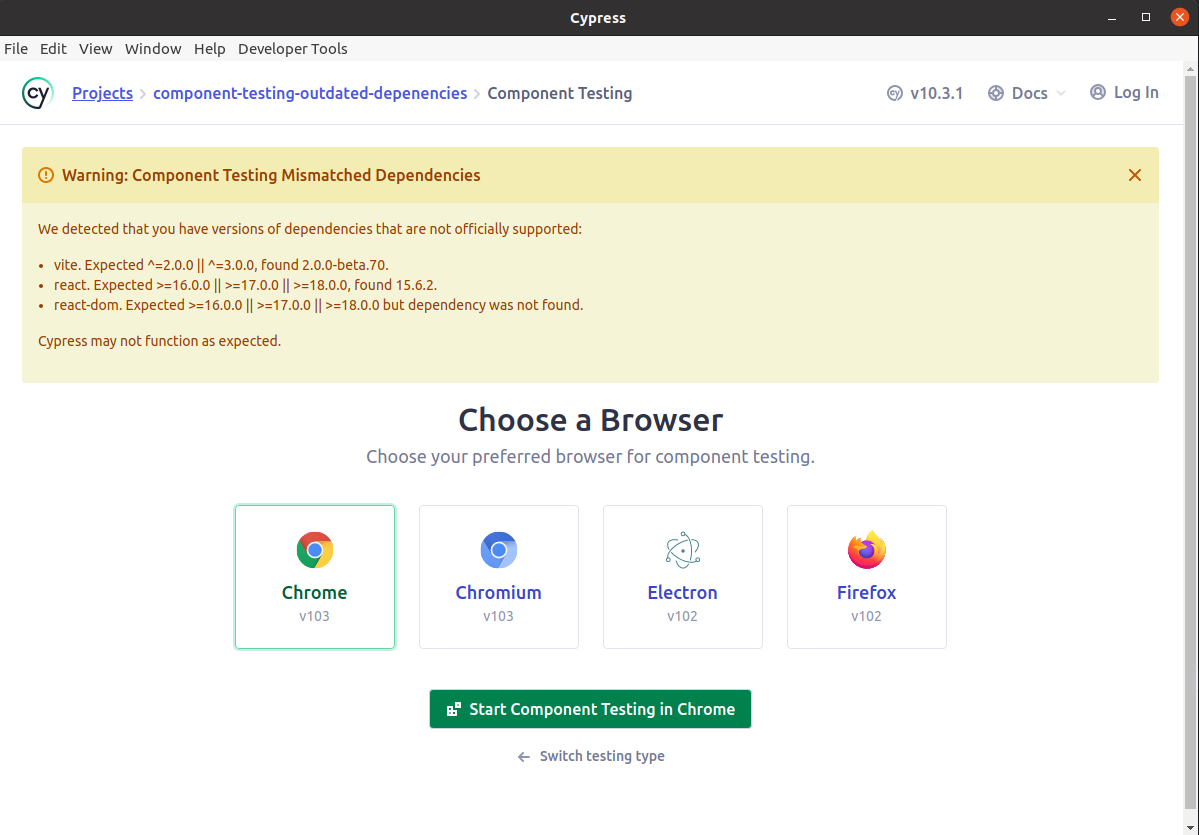Viewport: 1199px width, 835px height.
Task: Click the scrollbar up arrow
Action: (x=1191, y=69)
